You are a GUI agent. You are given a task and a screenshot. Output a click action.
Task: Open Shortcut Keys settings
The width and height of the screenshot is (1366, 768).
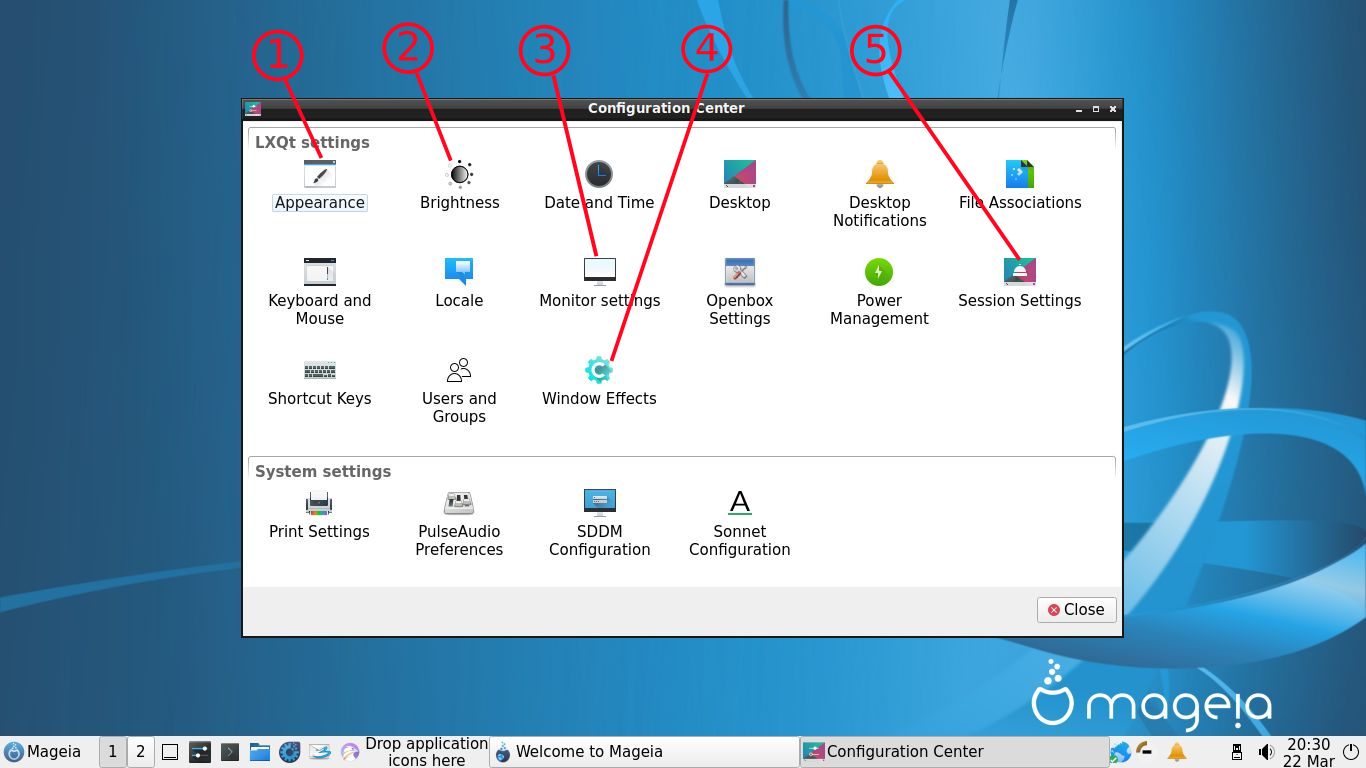[320, 370]
